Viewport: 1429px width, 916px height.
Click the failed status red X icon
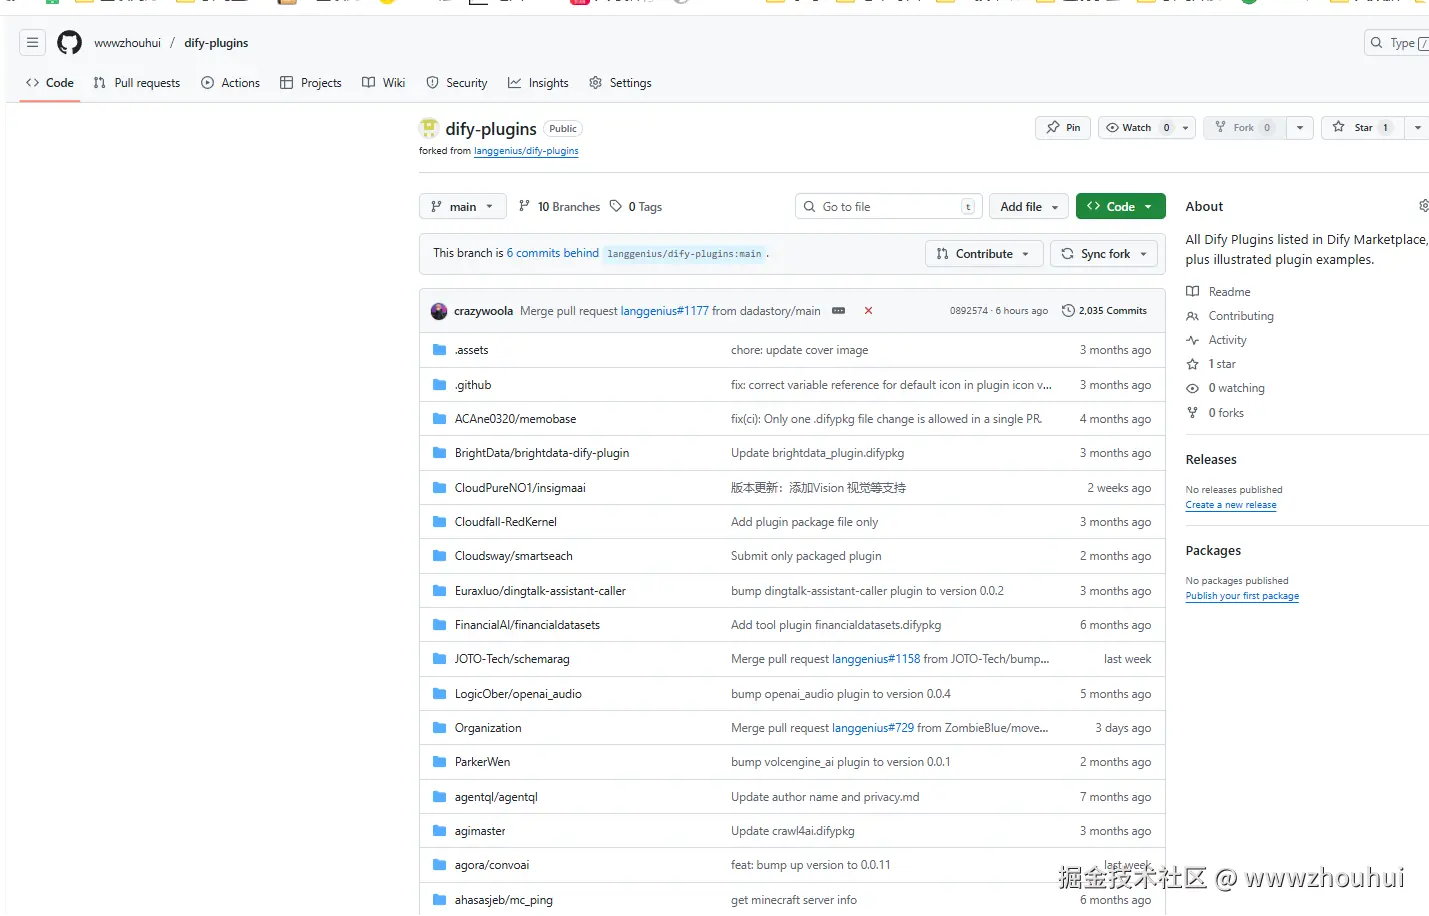point(868,311)
